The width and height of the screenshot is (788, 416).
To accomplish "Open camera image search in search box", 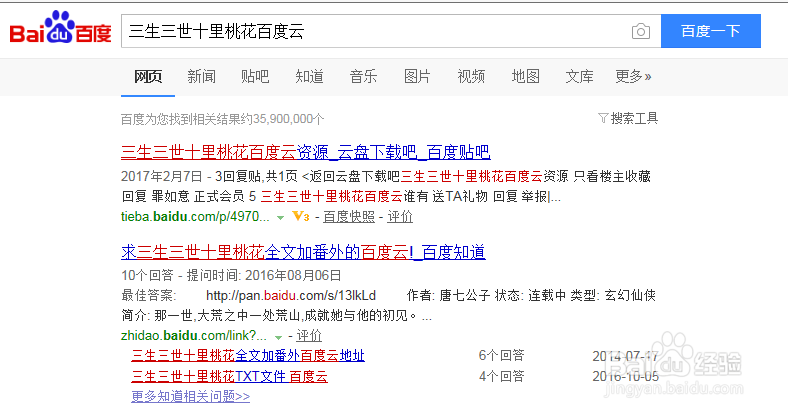I will click(x=641, y=31).
